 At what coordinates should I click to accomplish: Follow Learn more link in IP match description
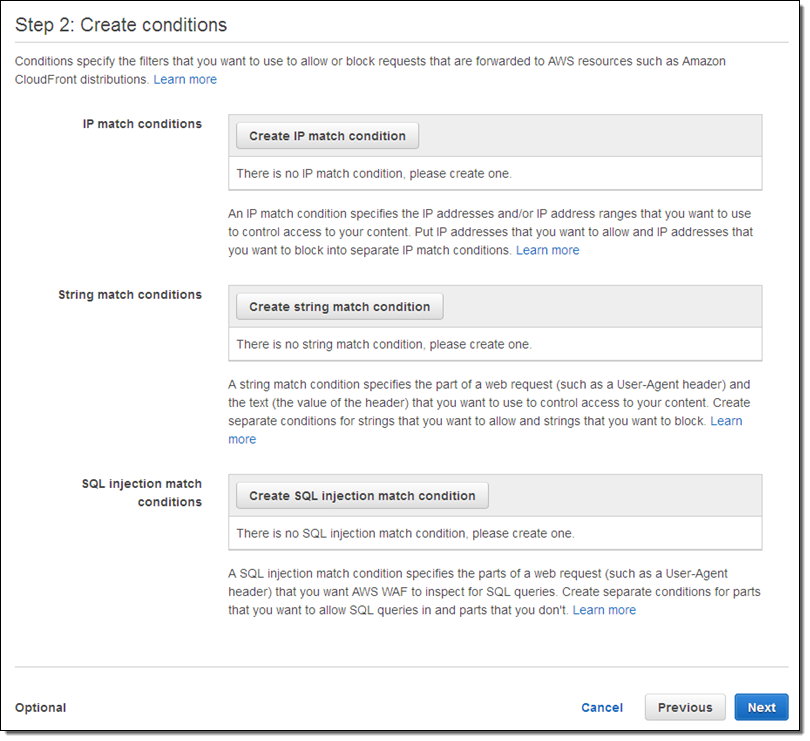point(547,250)
